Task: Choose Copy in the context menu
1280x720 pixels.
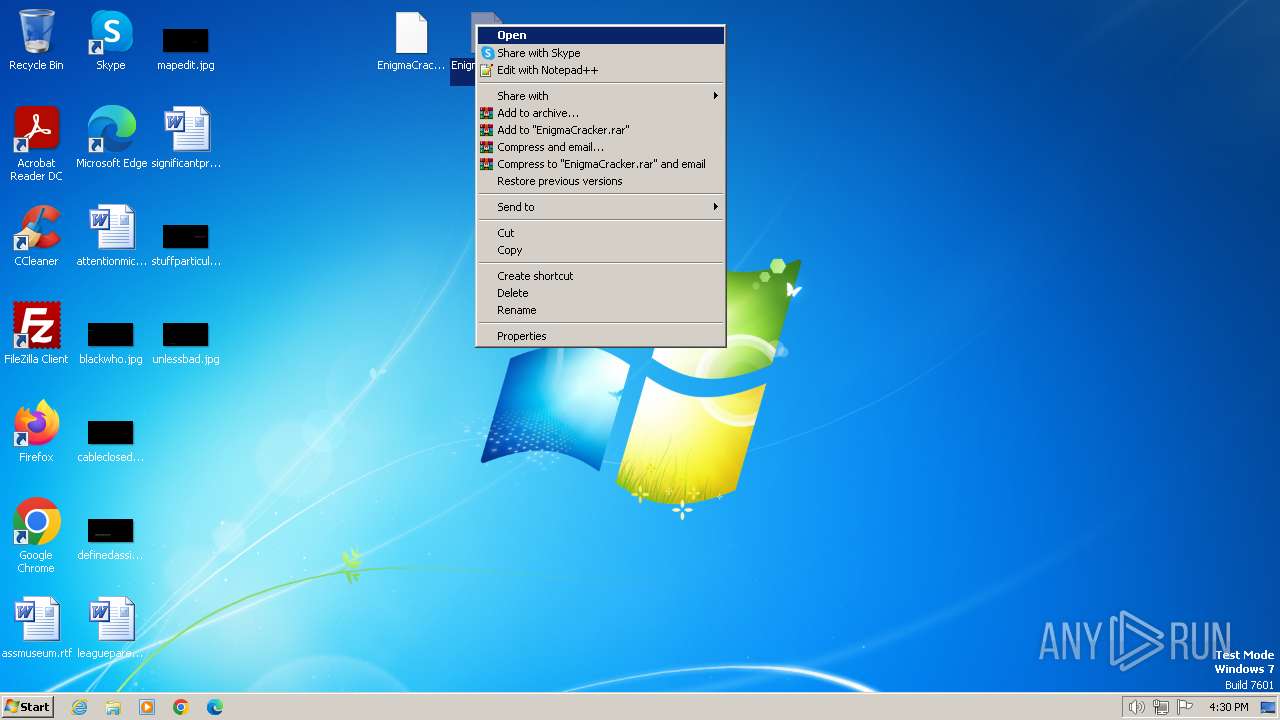Action: (600, 250)
